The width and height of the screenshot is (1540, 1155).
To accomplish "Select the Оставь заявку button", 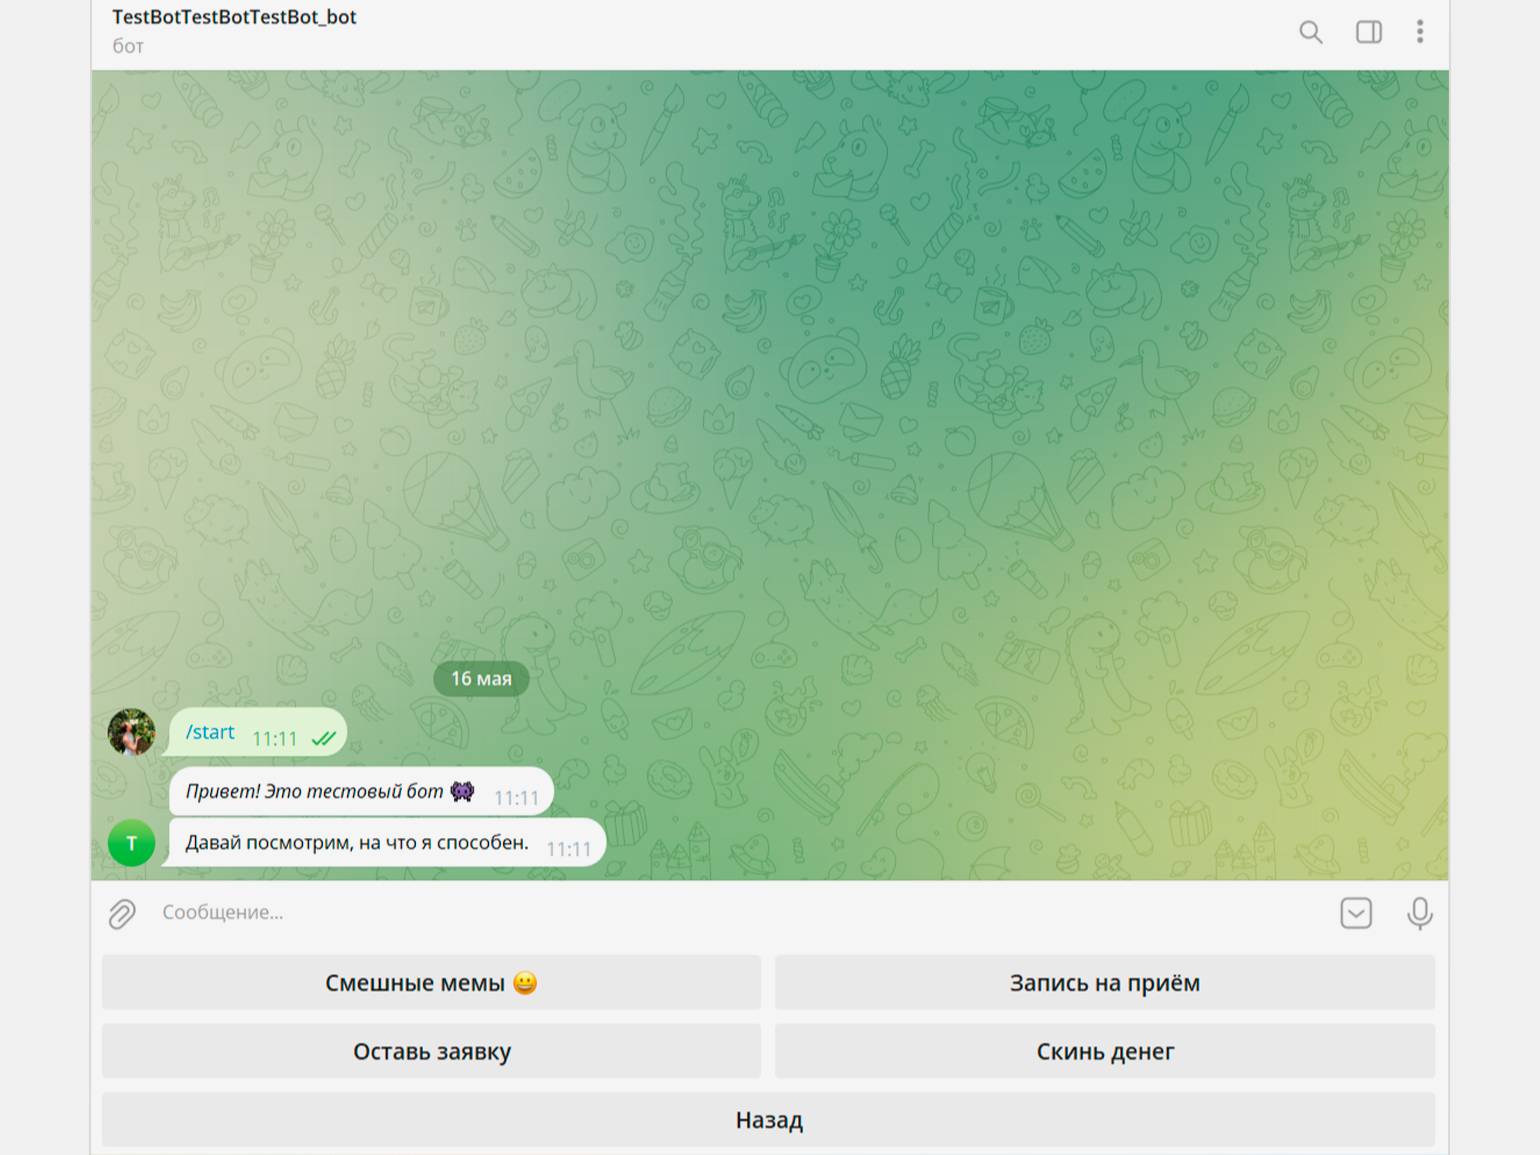I will coord(431,1051).
